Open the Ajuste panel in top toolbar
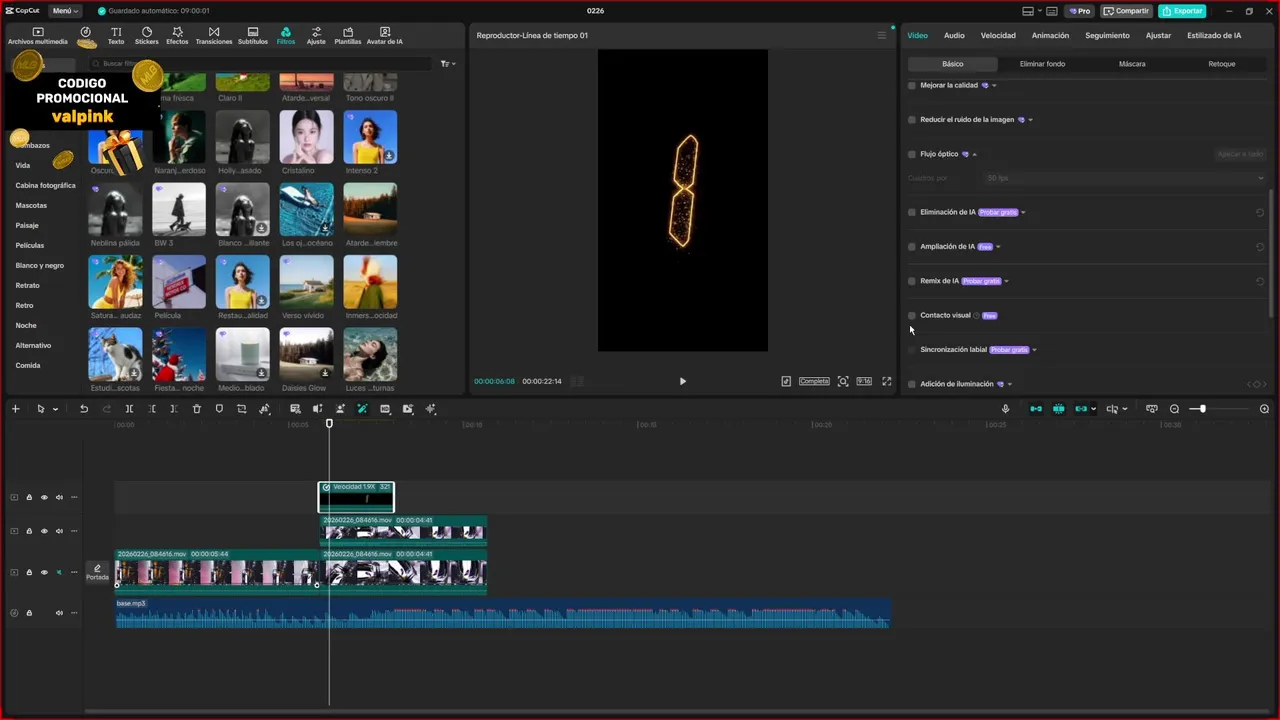This screenshot has width=1280, height=720. point(316,36)
